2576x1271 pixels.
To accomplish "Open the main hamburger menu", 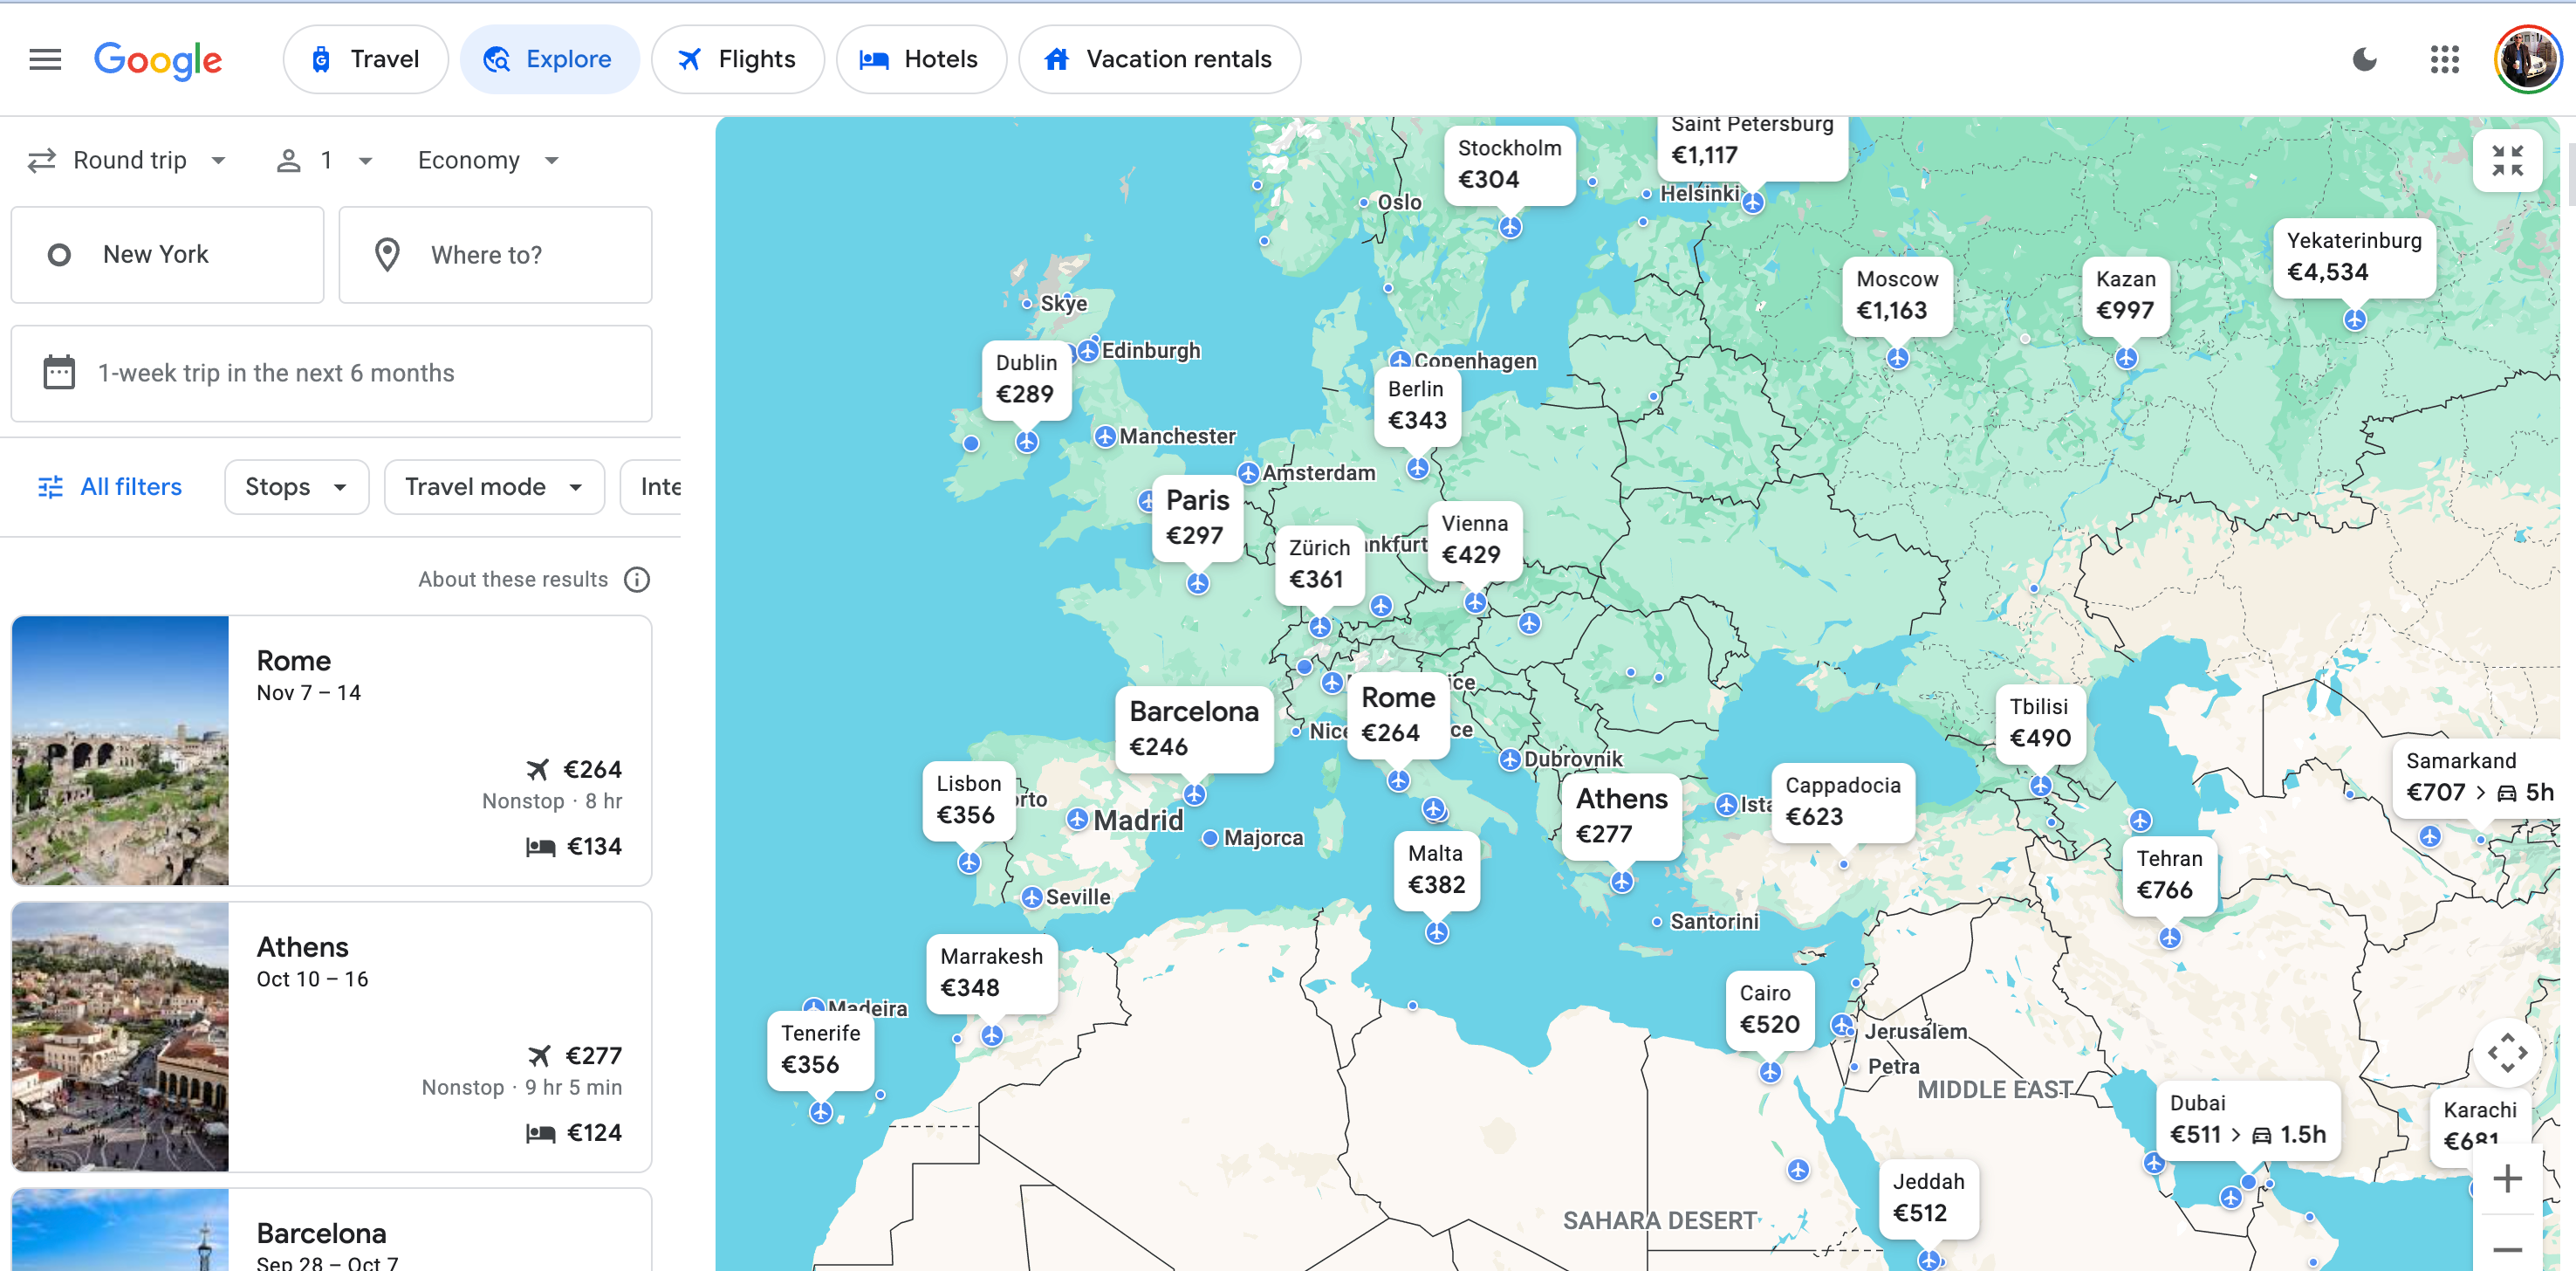I will 45,60.
